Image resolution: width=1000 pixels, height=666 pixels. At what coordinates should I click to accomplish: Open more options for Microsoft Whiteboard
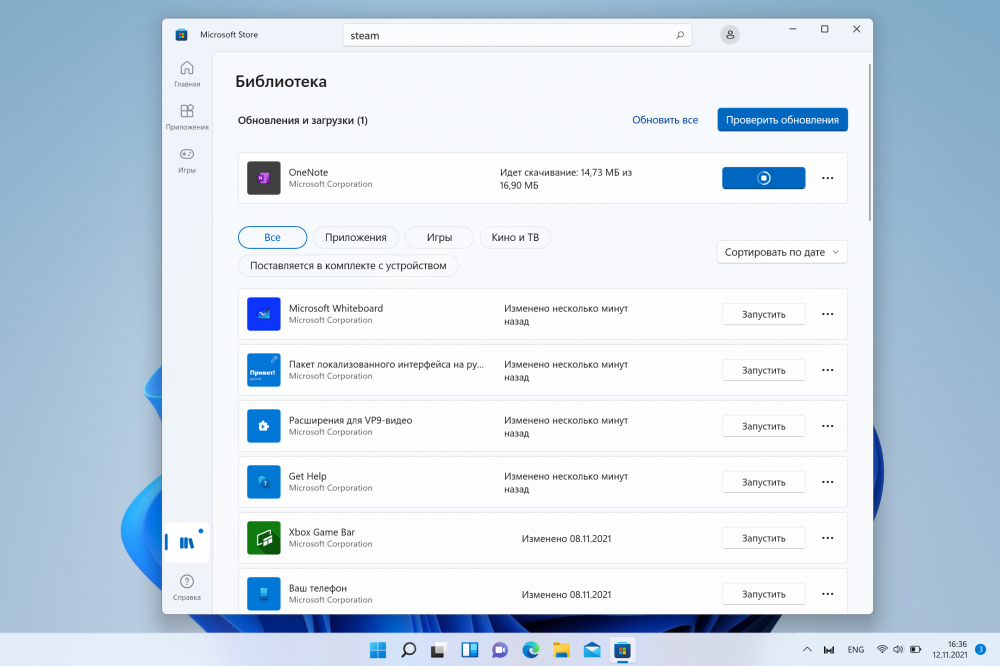tap(827, 314)
